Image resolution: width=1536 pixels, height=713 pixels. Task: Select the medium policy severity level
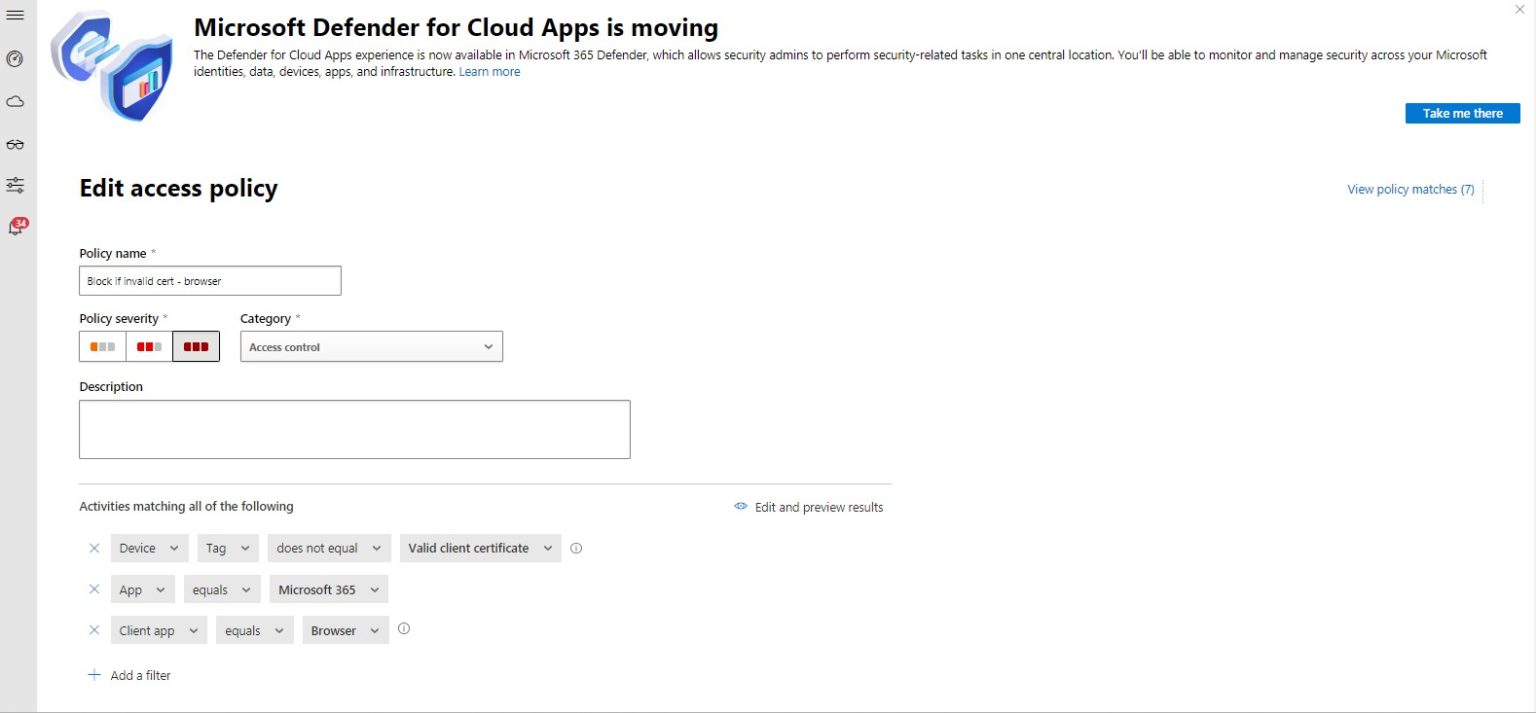148,345
